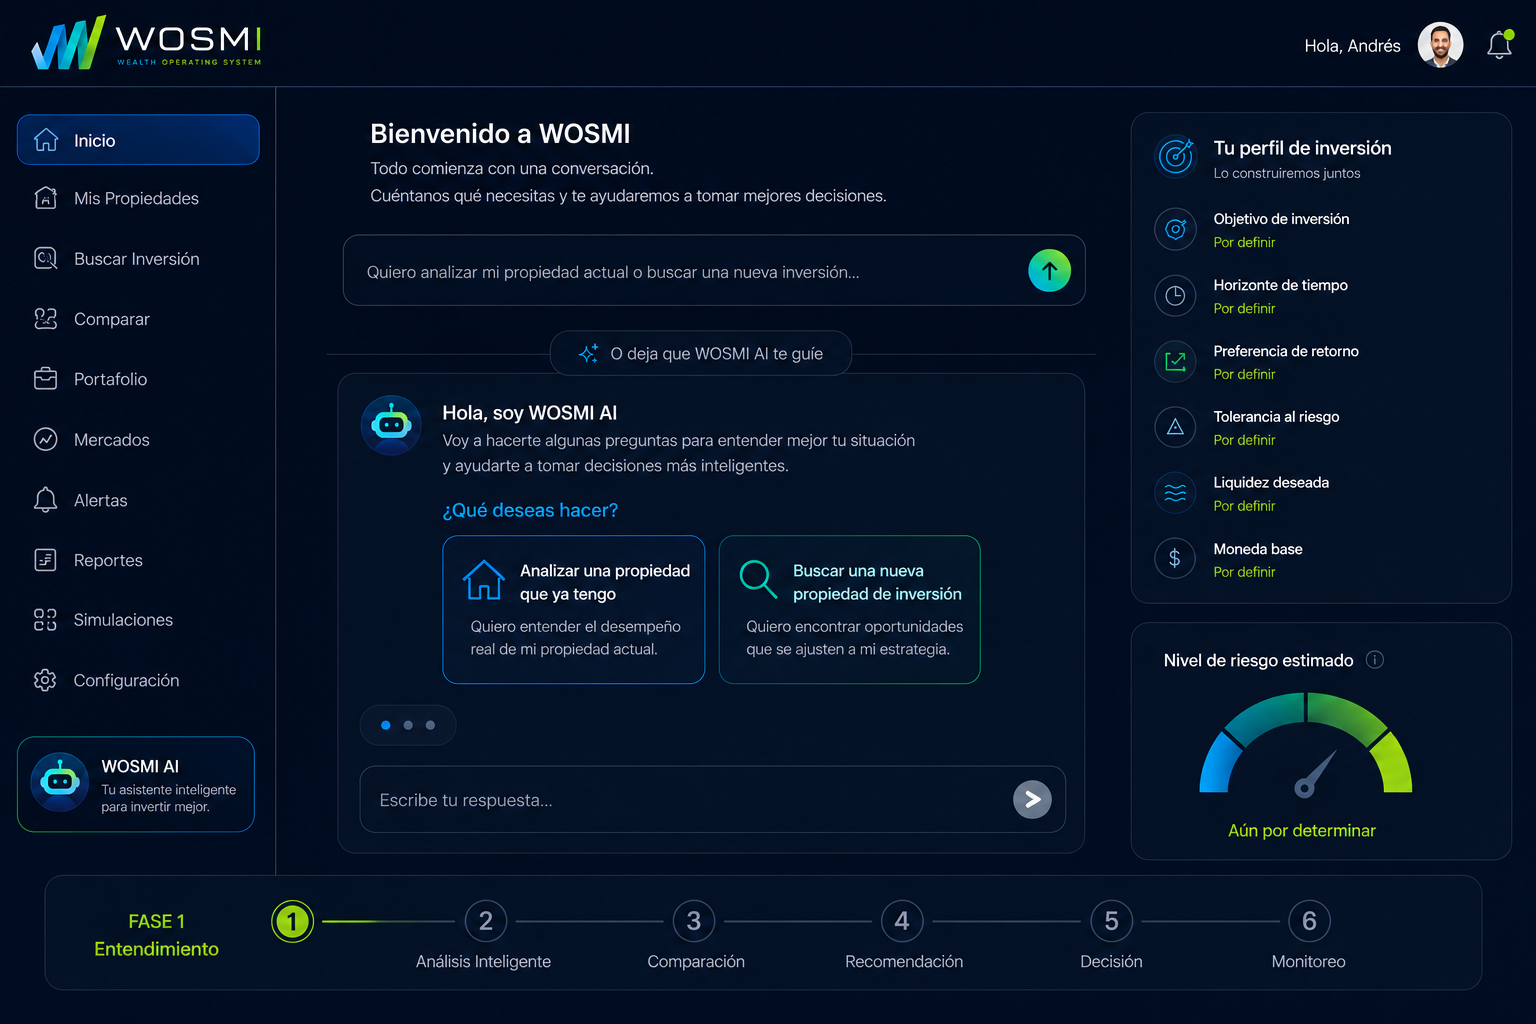
Task: Open Buscar Inversión in the sidebar
Action: 138,259
